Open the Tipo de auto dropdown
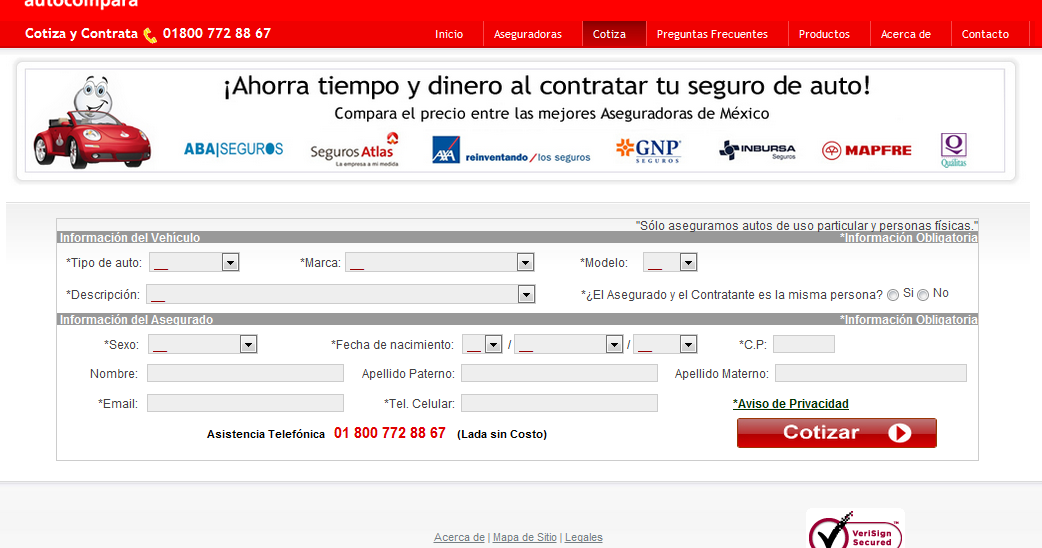The image size is (1042, 548). pos(194,262)
